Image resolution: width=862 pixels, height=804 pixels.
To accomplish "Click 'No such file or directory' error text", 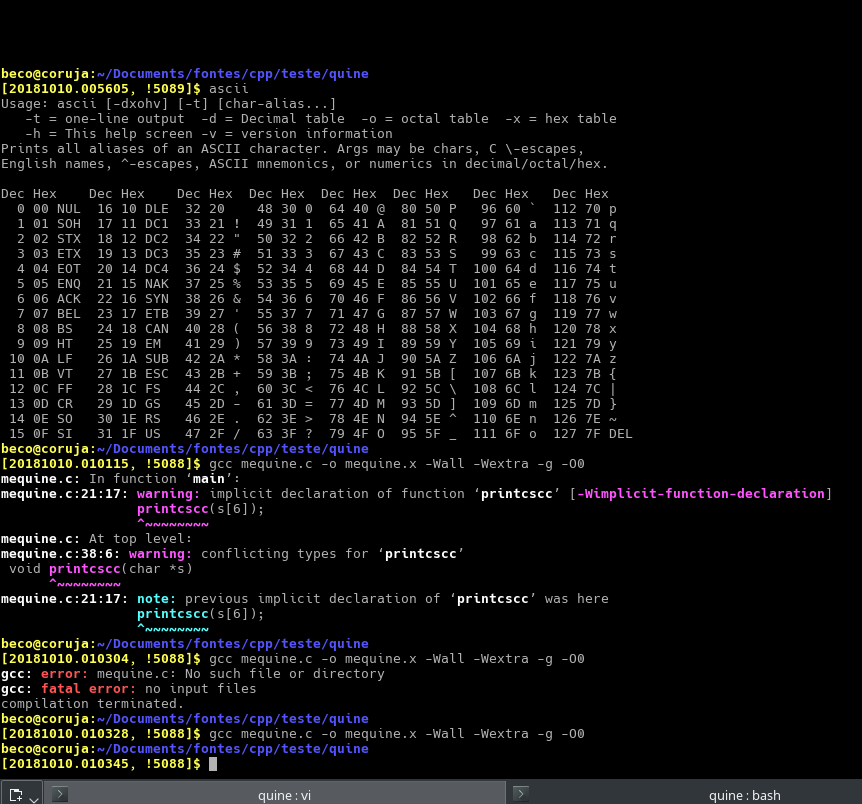I will click(x=285, y=674).
